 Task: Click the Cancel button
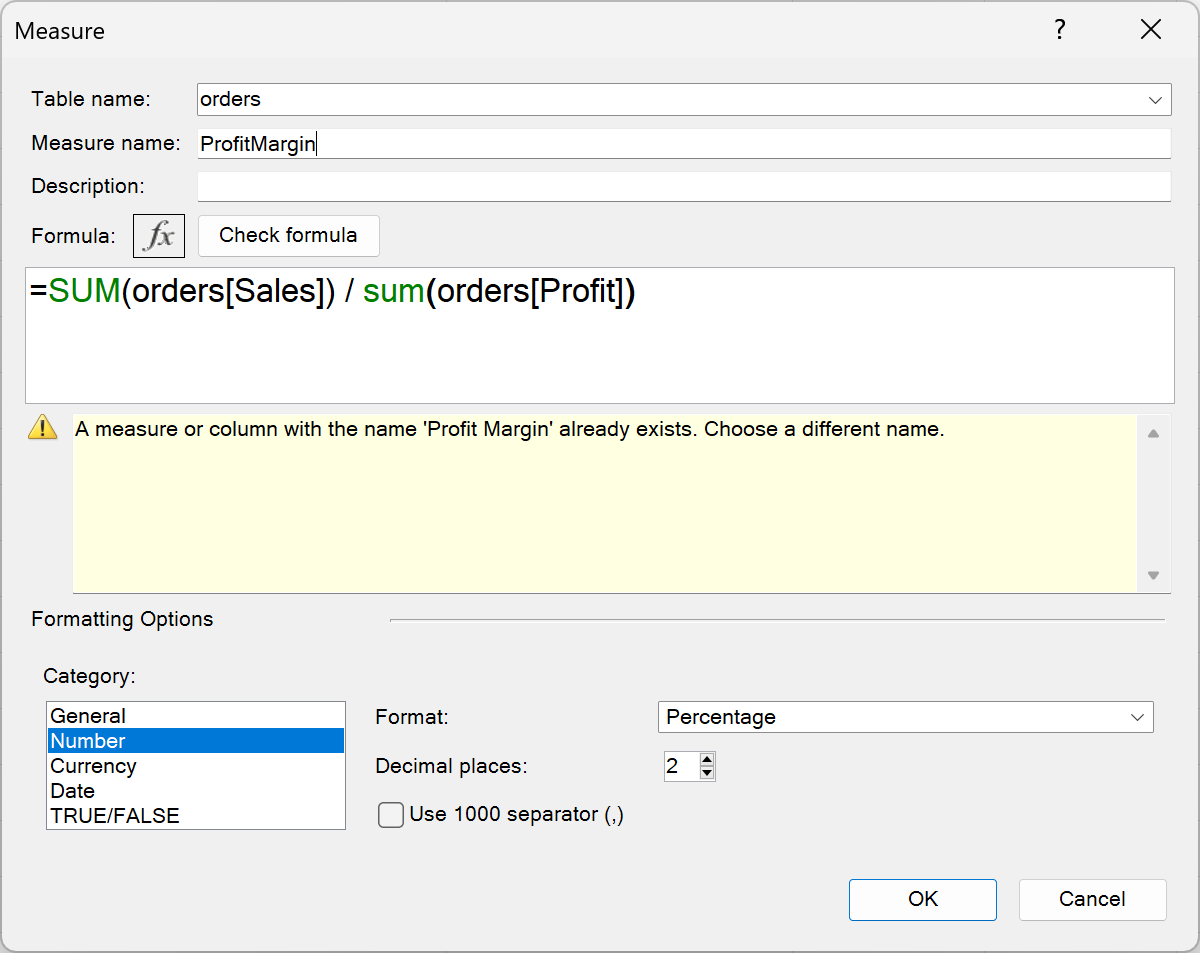click(x=1092, y=899)
